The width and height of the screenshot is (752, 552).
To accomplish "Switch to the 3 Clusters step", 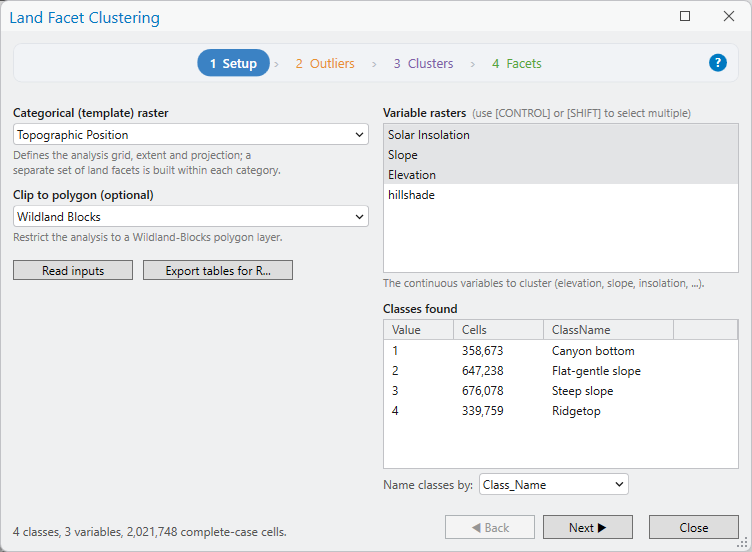I will [x=423, y=63].
